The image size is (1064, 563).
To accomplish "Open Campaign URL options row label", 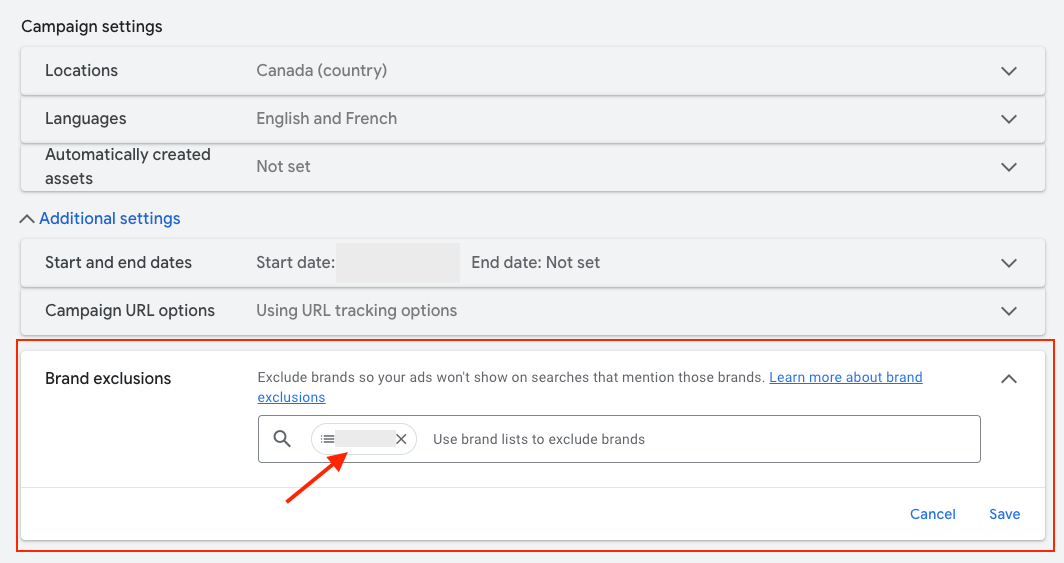I will tap(130, 311).
